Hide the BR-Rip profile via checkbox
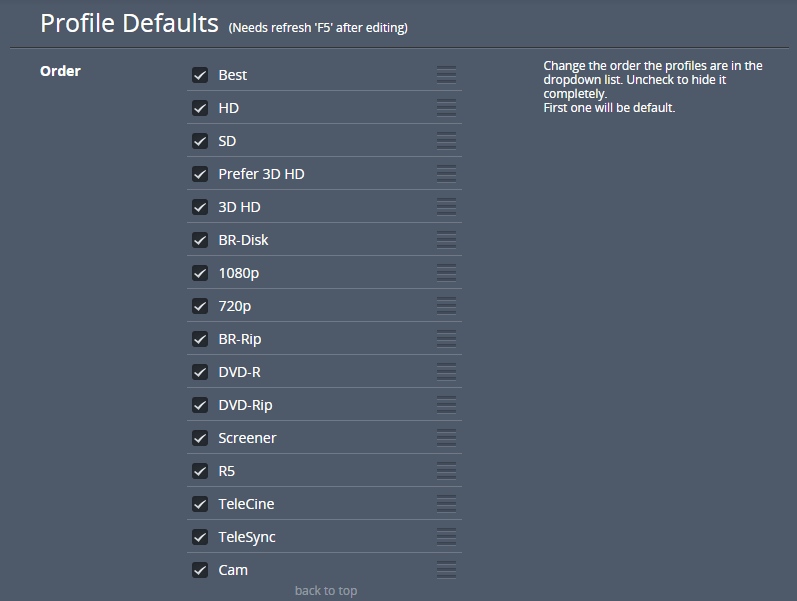Viewport: 797px width, 601px height. point(200,339)
